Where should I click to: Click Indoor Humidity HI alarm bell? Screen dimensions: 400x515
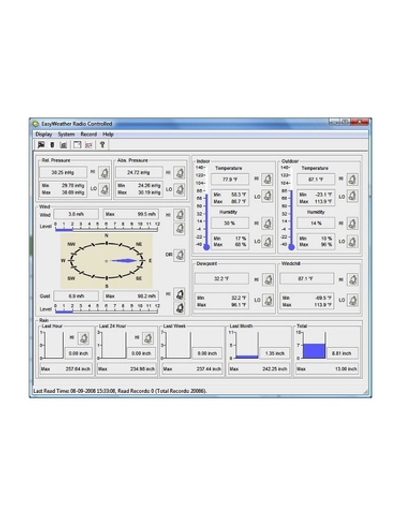coord(267,223)
